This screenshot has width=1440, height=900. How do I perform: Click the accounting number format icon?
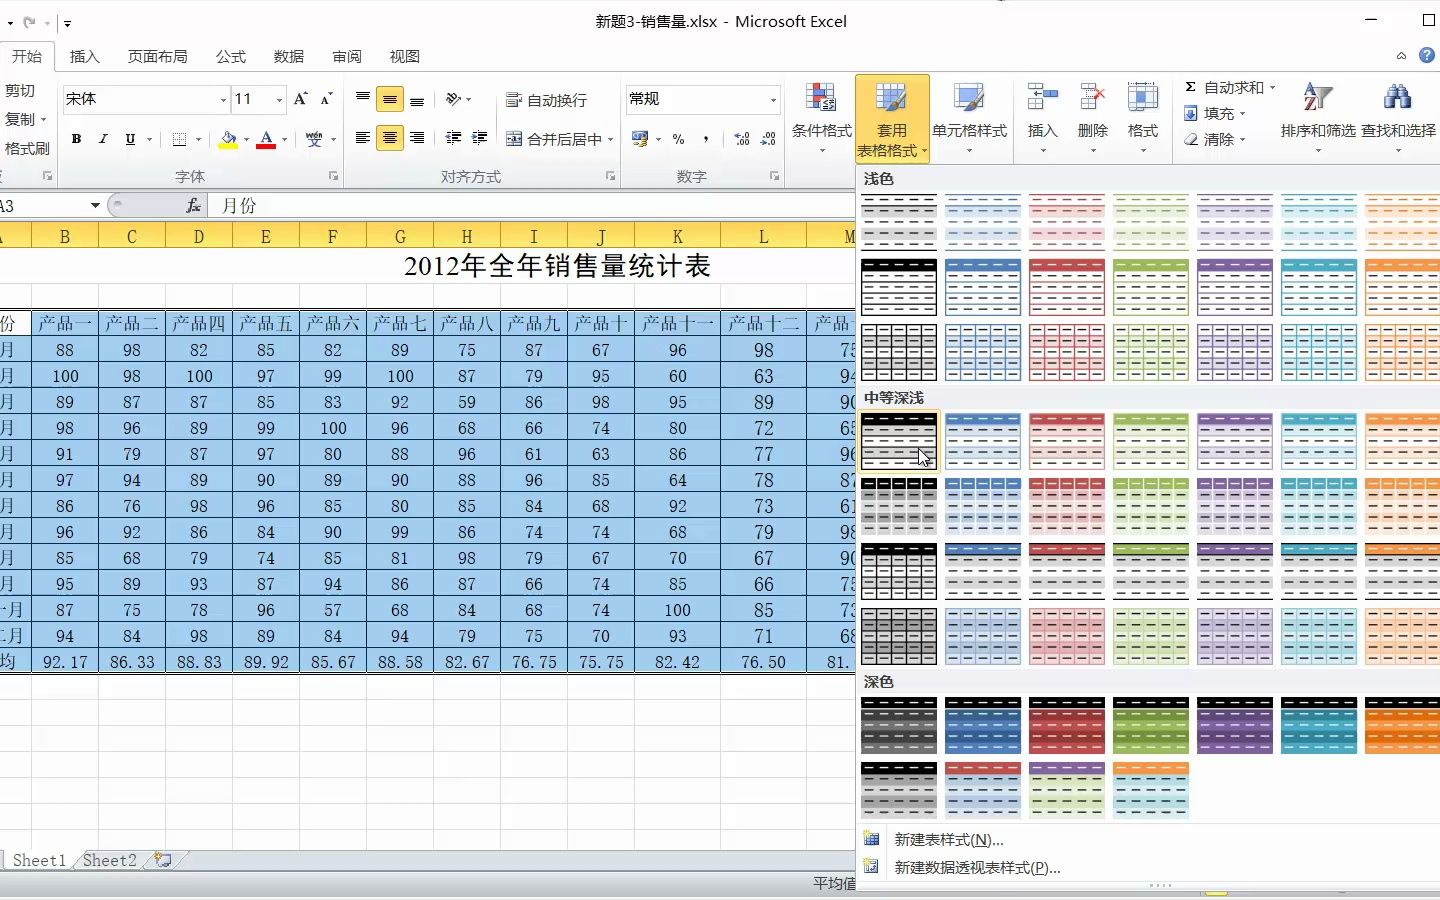640,139
